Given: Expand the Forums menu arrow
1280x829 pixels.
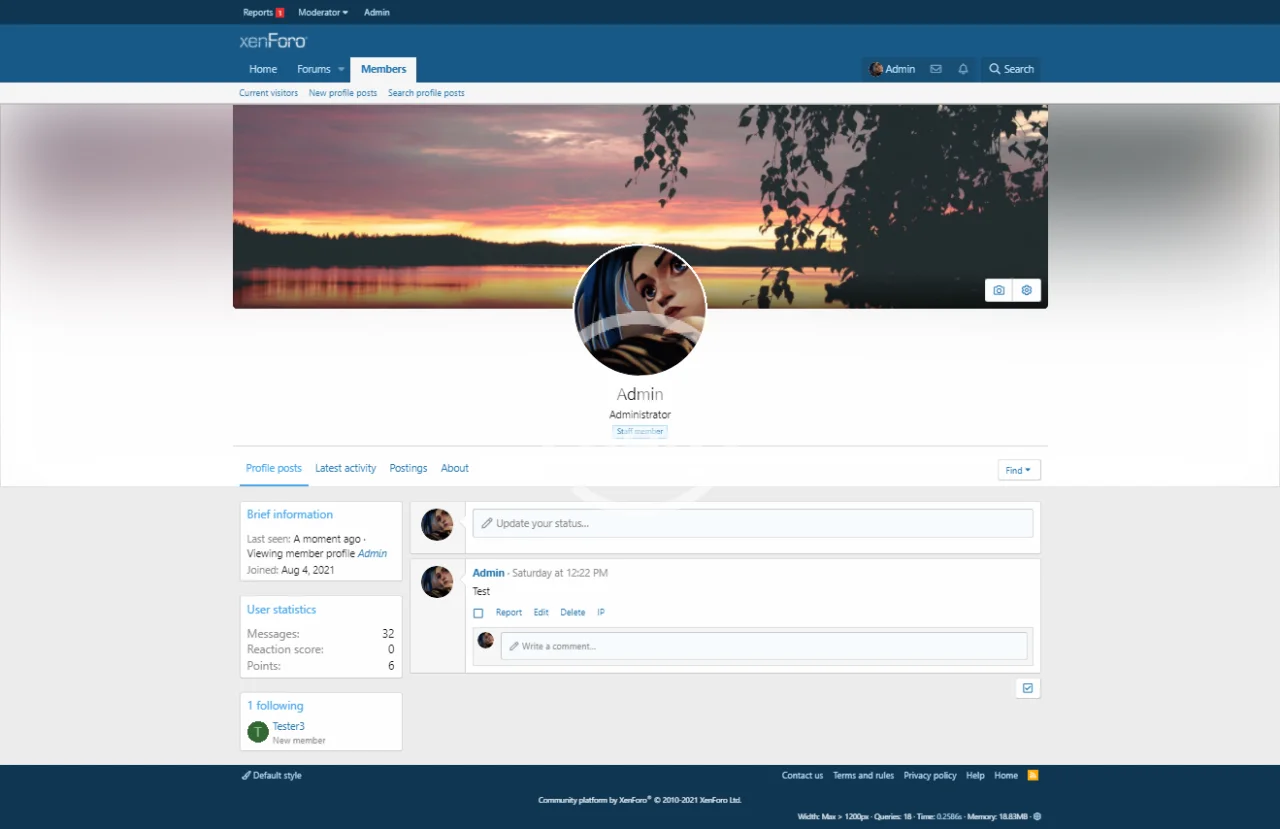Looking at the screenshot, I should [x=341, y=69].
